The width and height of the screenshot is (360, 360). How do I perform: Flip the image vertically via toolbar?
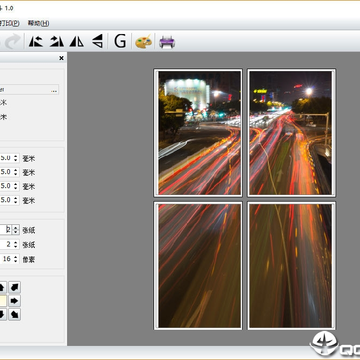pyautogui.click(x=97, y=41)
